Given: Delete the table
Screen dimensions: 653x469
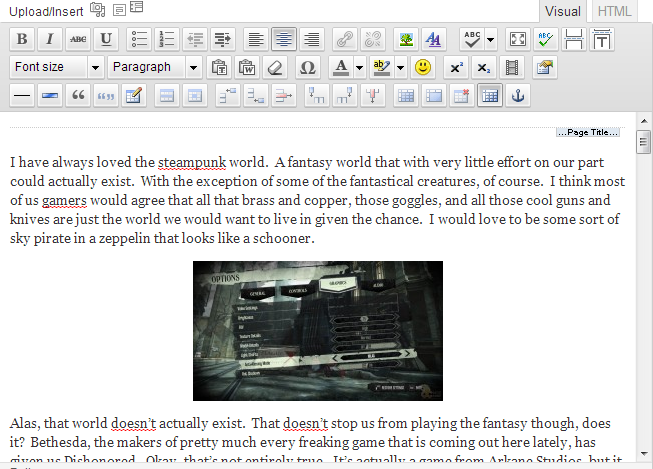Looking at the screenshot, I should click(461, 95).
